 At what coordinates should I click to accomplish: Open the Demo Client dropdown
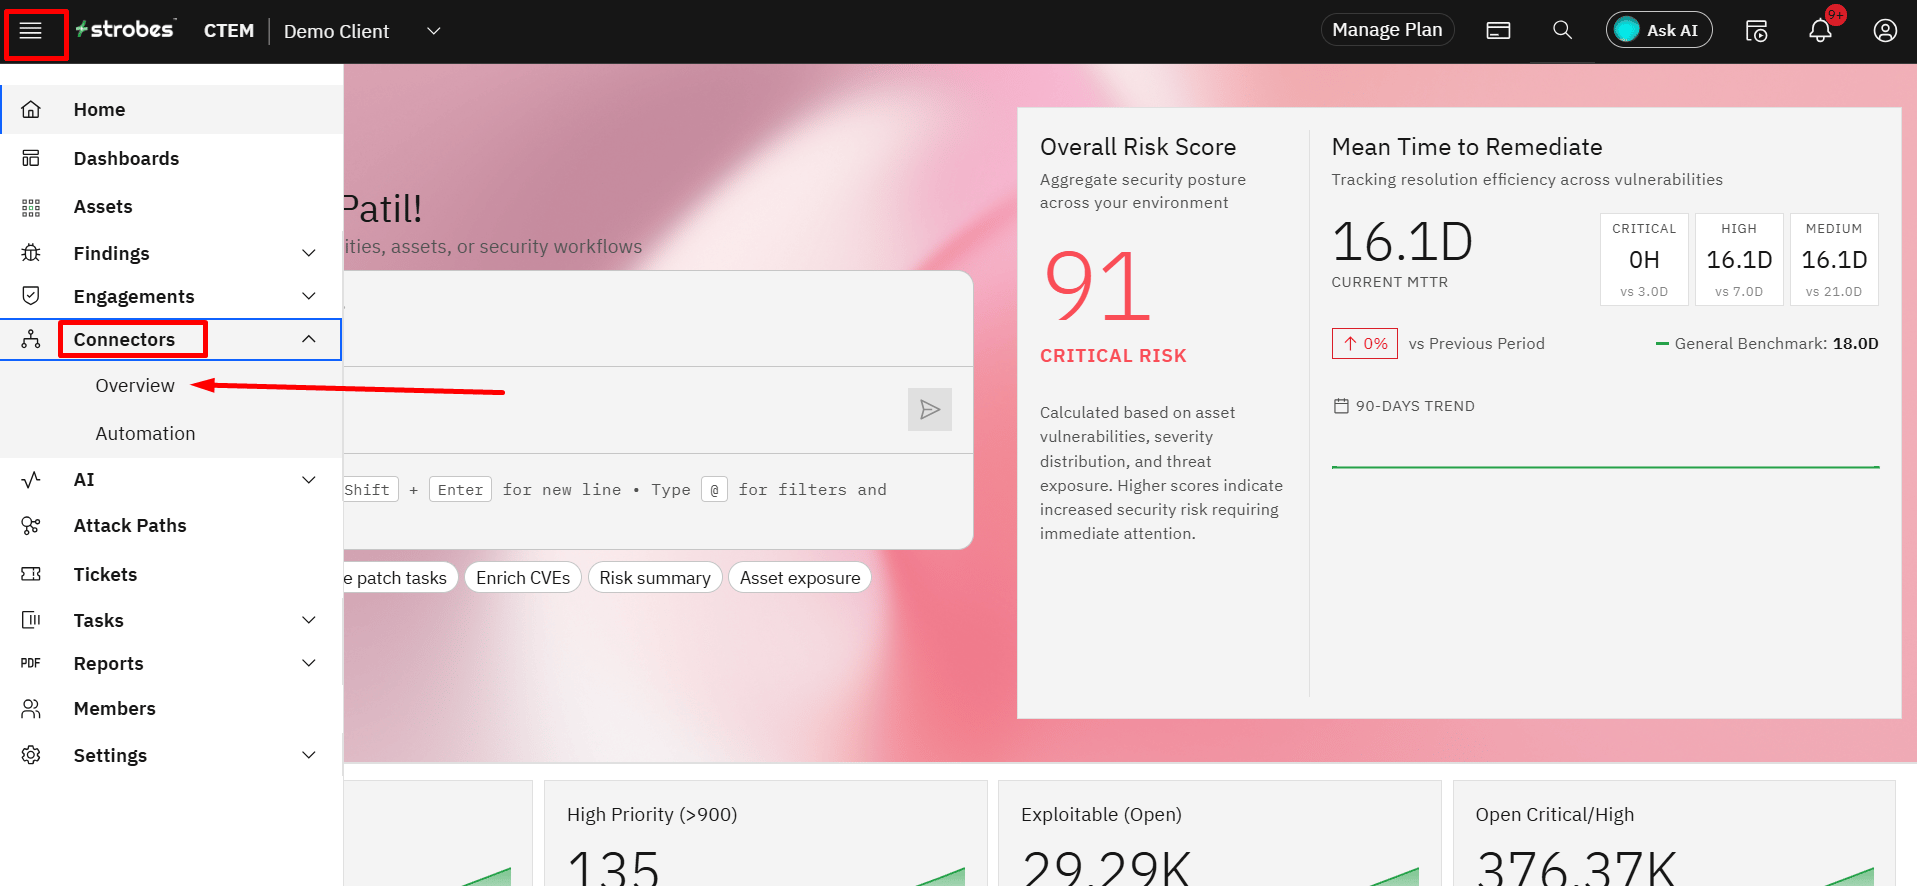click(361, 31)
